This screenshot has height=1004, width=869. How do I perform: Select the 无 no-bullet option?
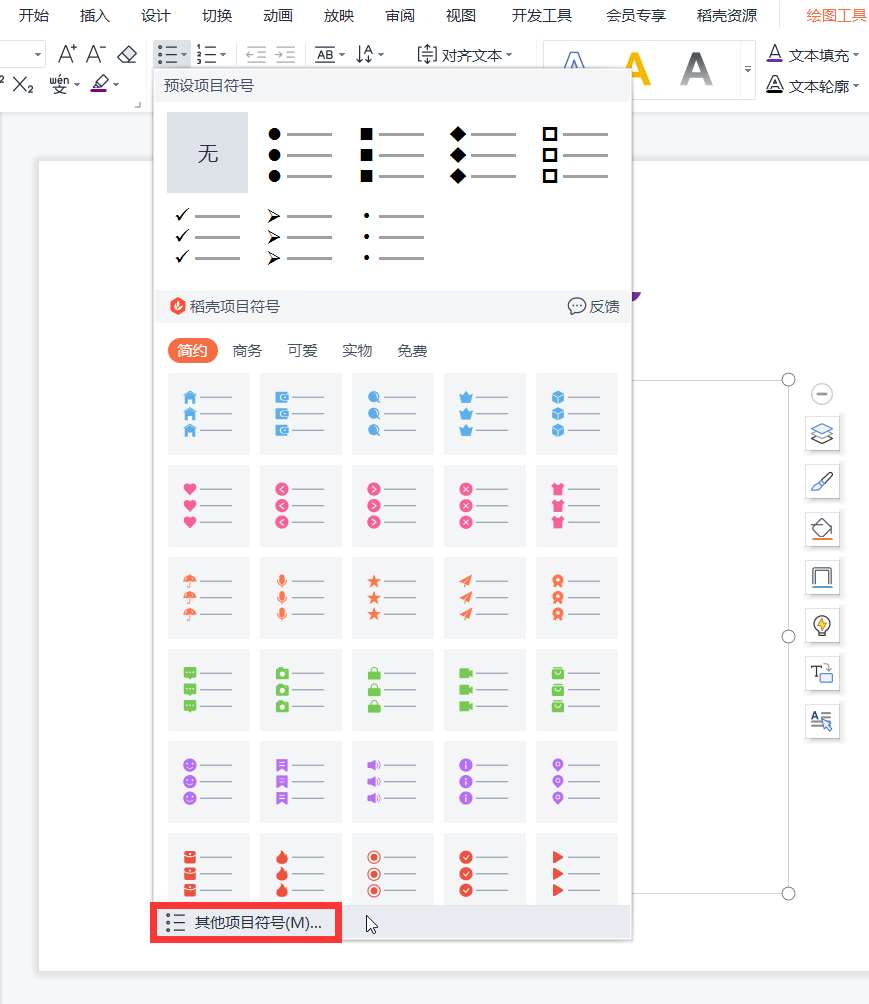point(207,152)
